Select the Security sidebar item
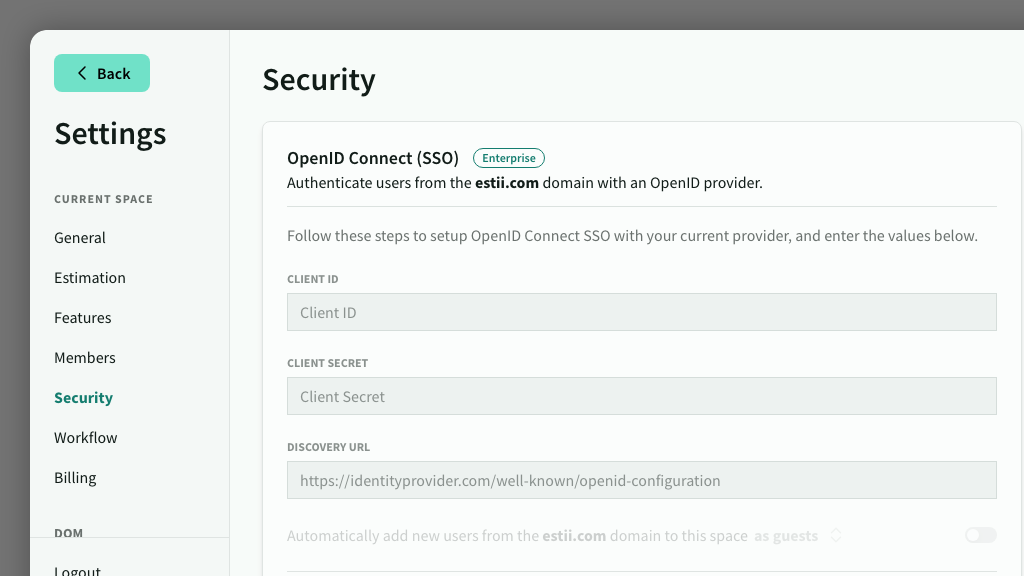This screenshot has height=576, width=1024. click(83, 398)
